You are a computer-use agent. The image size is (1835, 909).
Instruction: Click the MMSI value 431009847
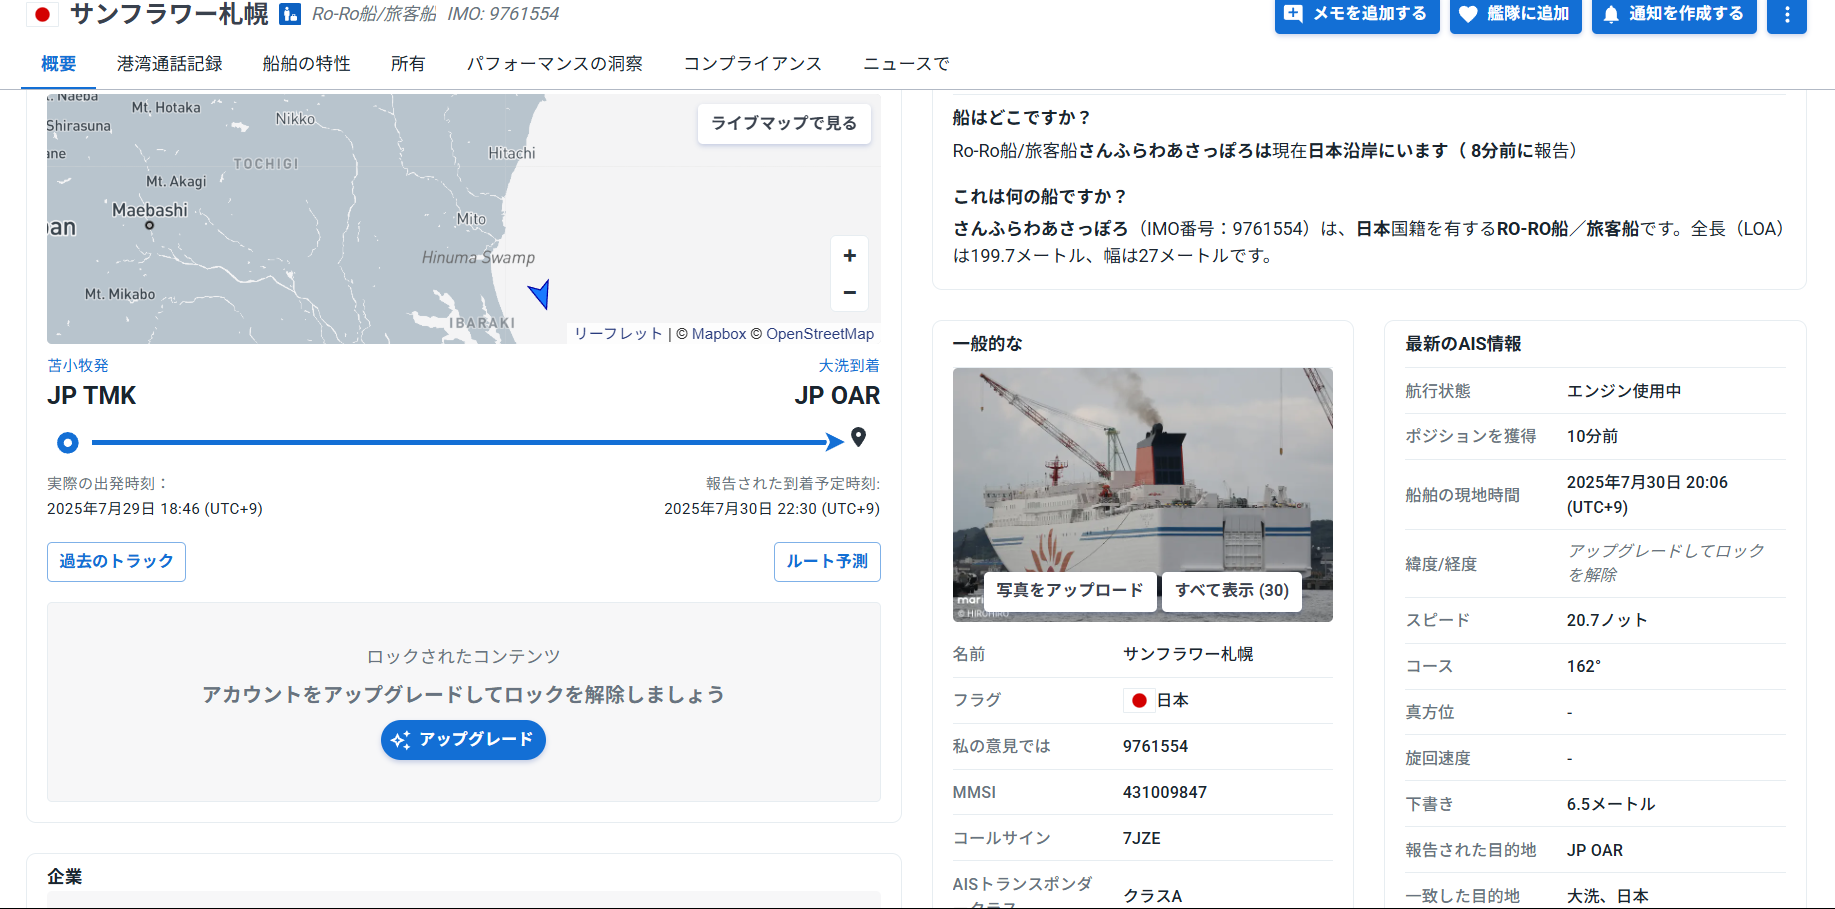[1165, 793]
